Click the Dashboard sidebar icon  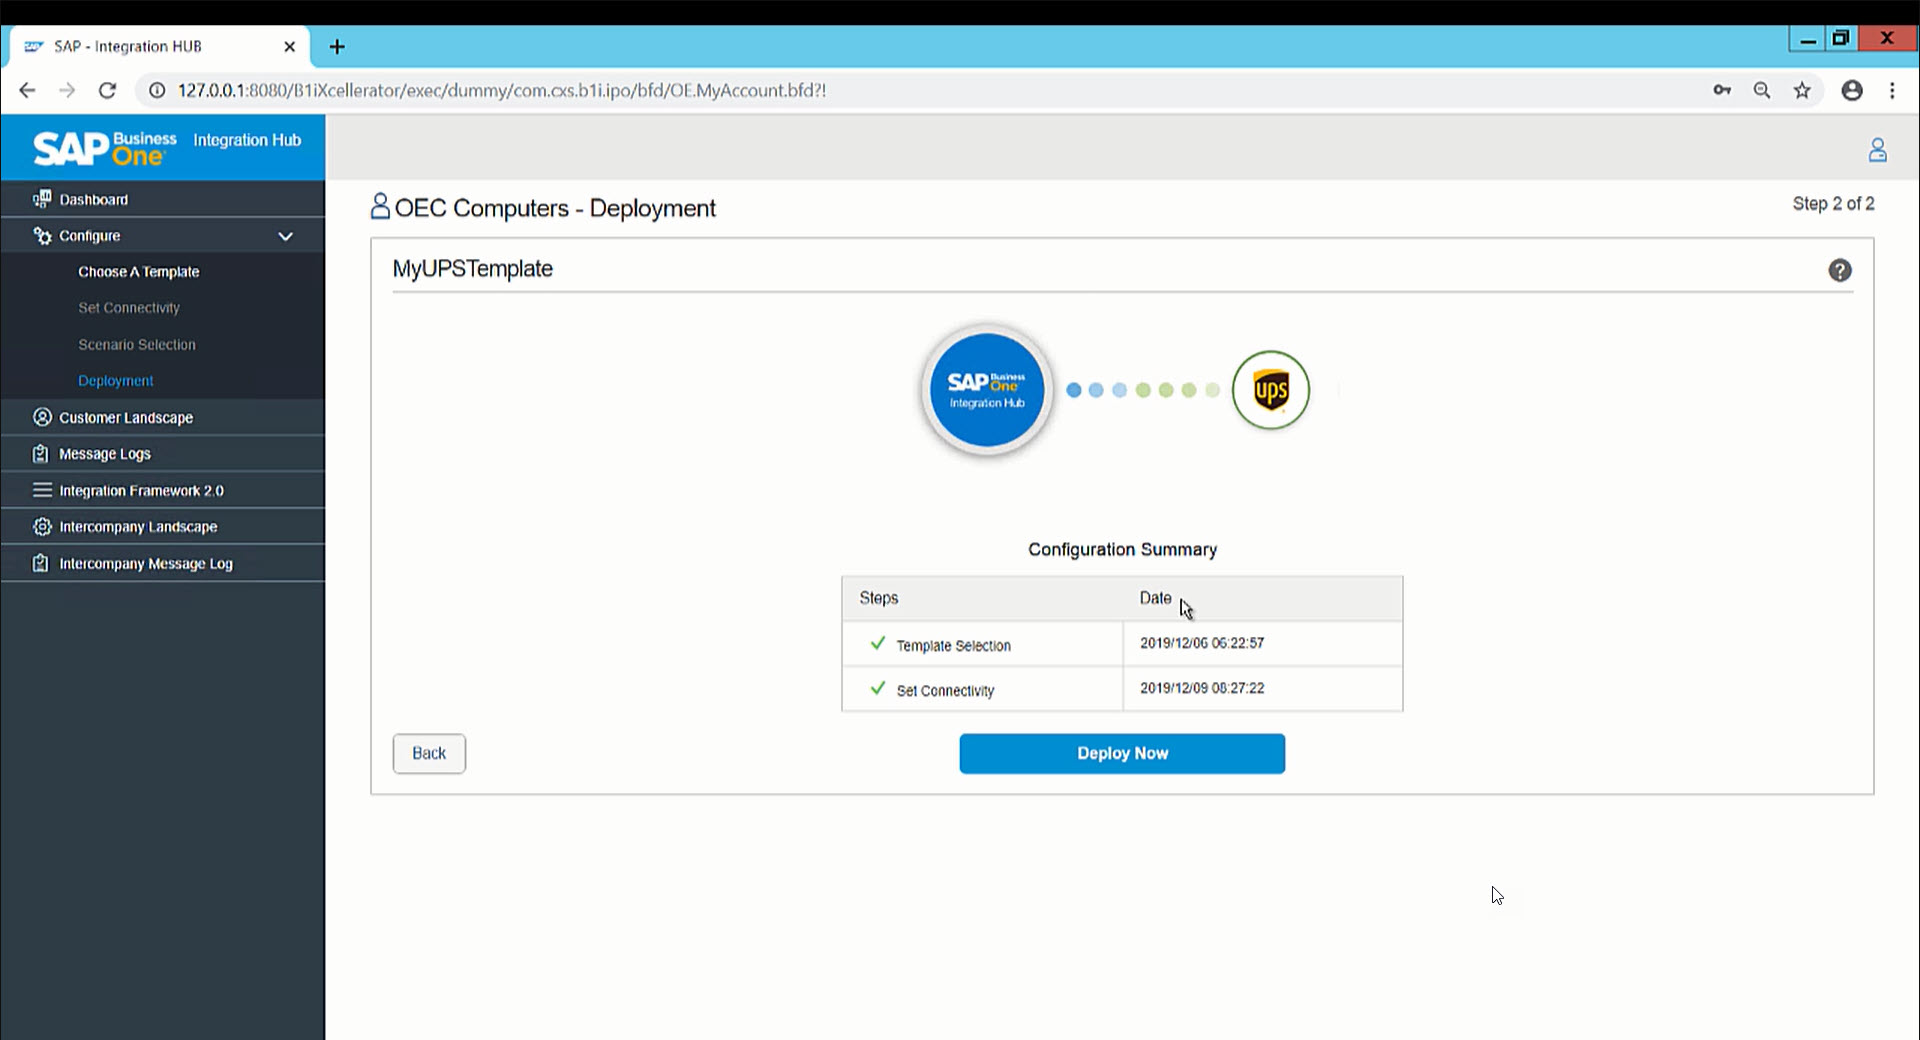click(x=42, y=199)
